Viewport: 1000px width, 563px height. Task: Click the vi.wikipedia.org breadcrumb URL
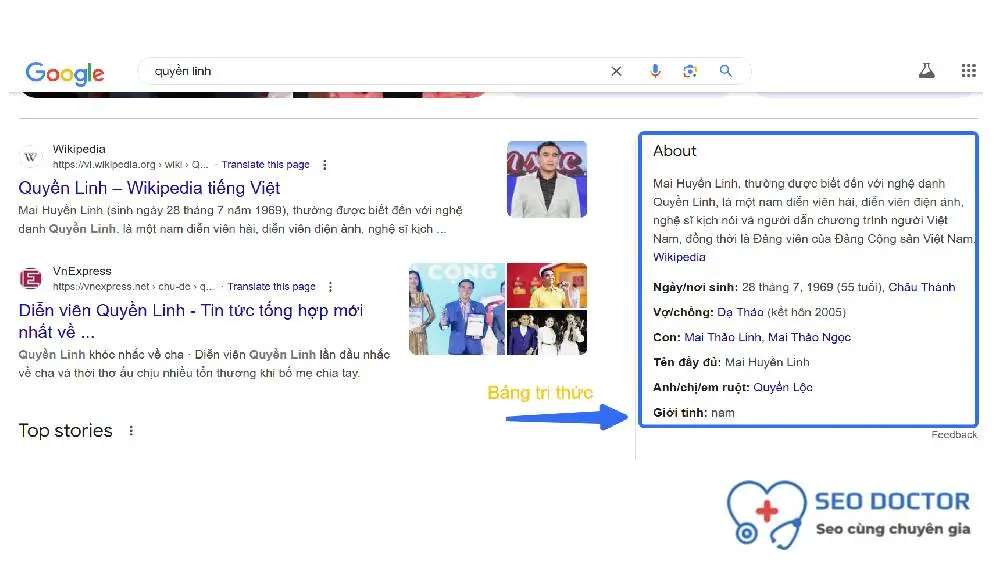[x=130, y=165]
